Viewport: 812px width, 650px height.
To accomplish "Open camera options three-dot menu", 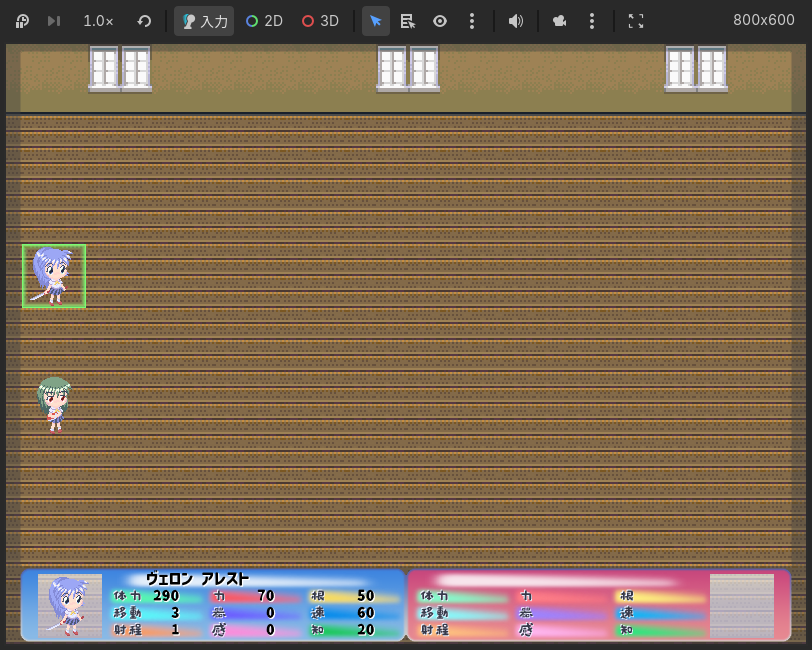I will click(592, 21).
